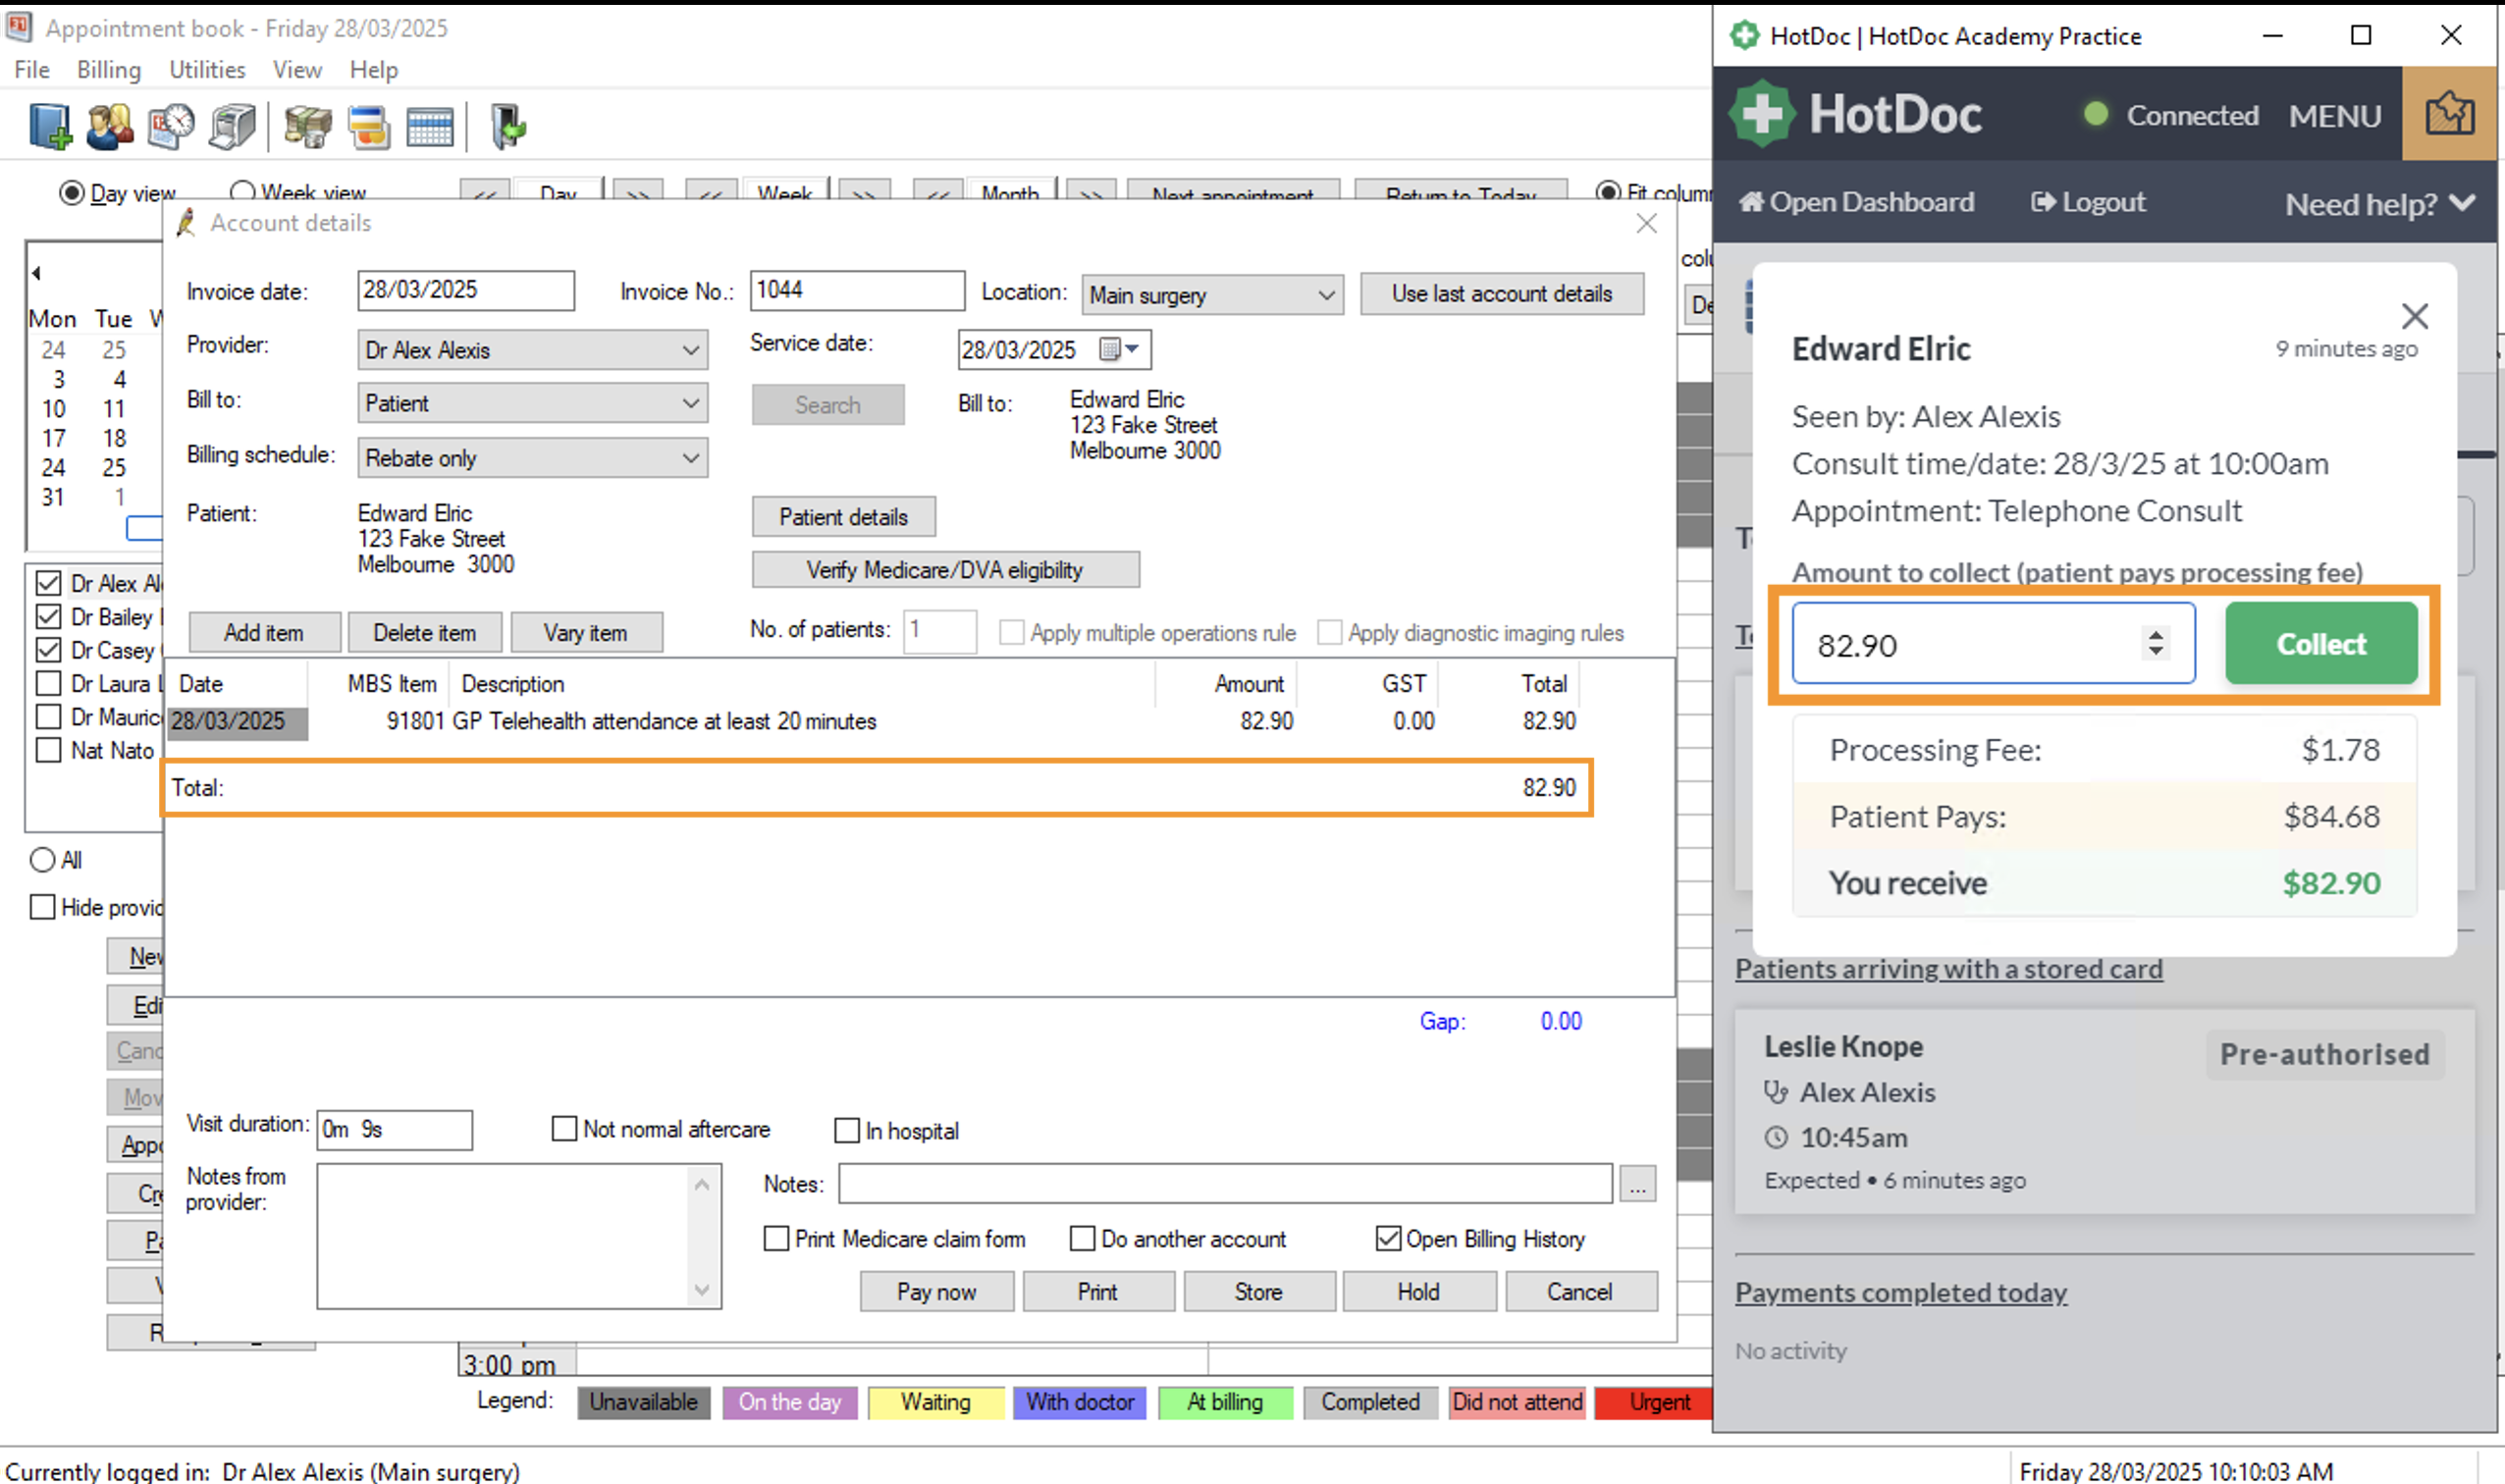The width and height of the screenshot is (2505, 1484).
Task: Maximize the HotDoc window
Action: [x=2361, y=35]
